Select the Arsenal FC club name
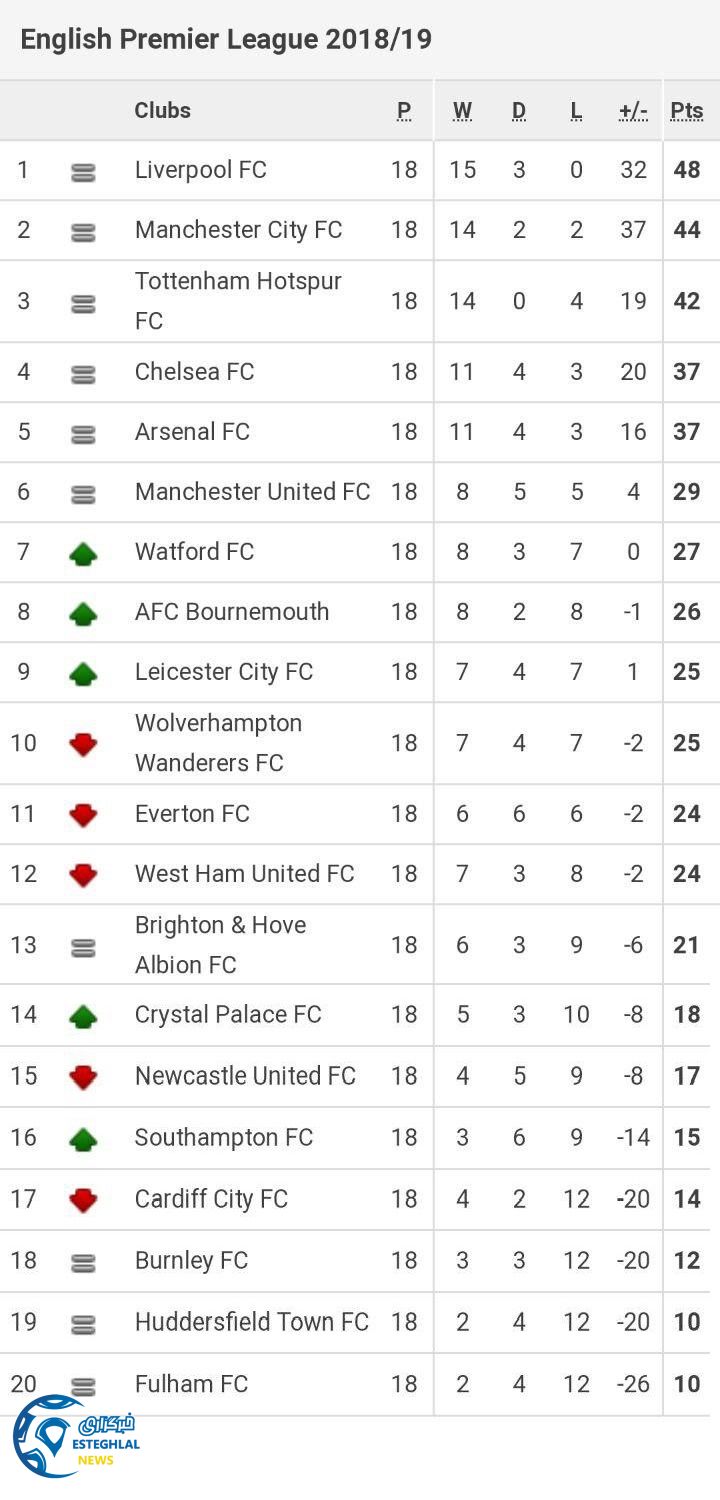720x1500 pixels. tap(192, 432)
